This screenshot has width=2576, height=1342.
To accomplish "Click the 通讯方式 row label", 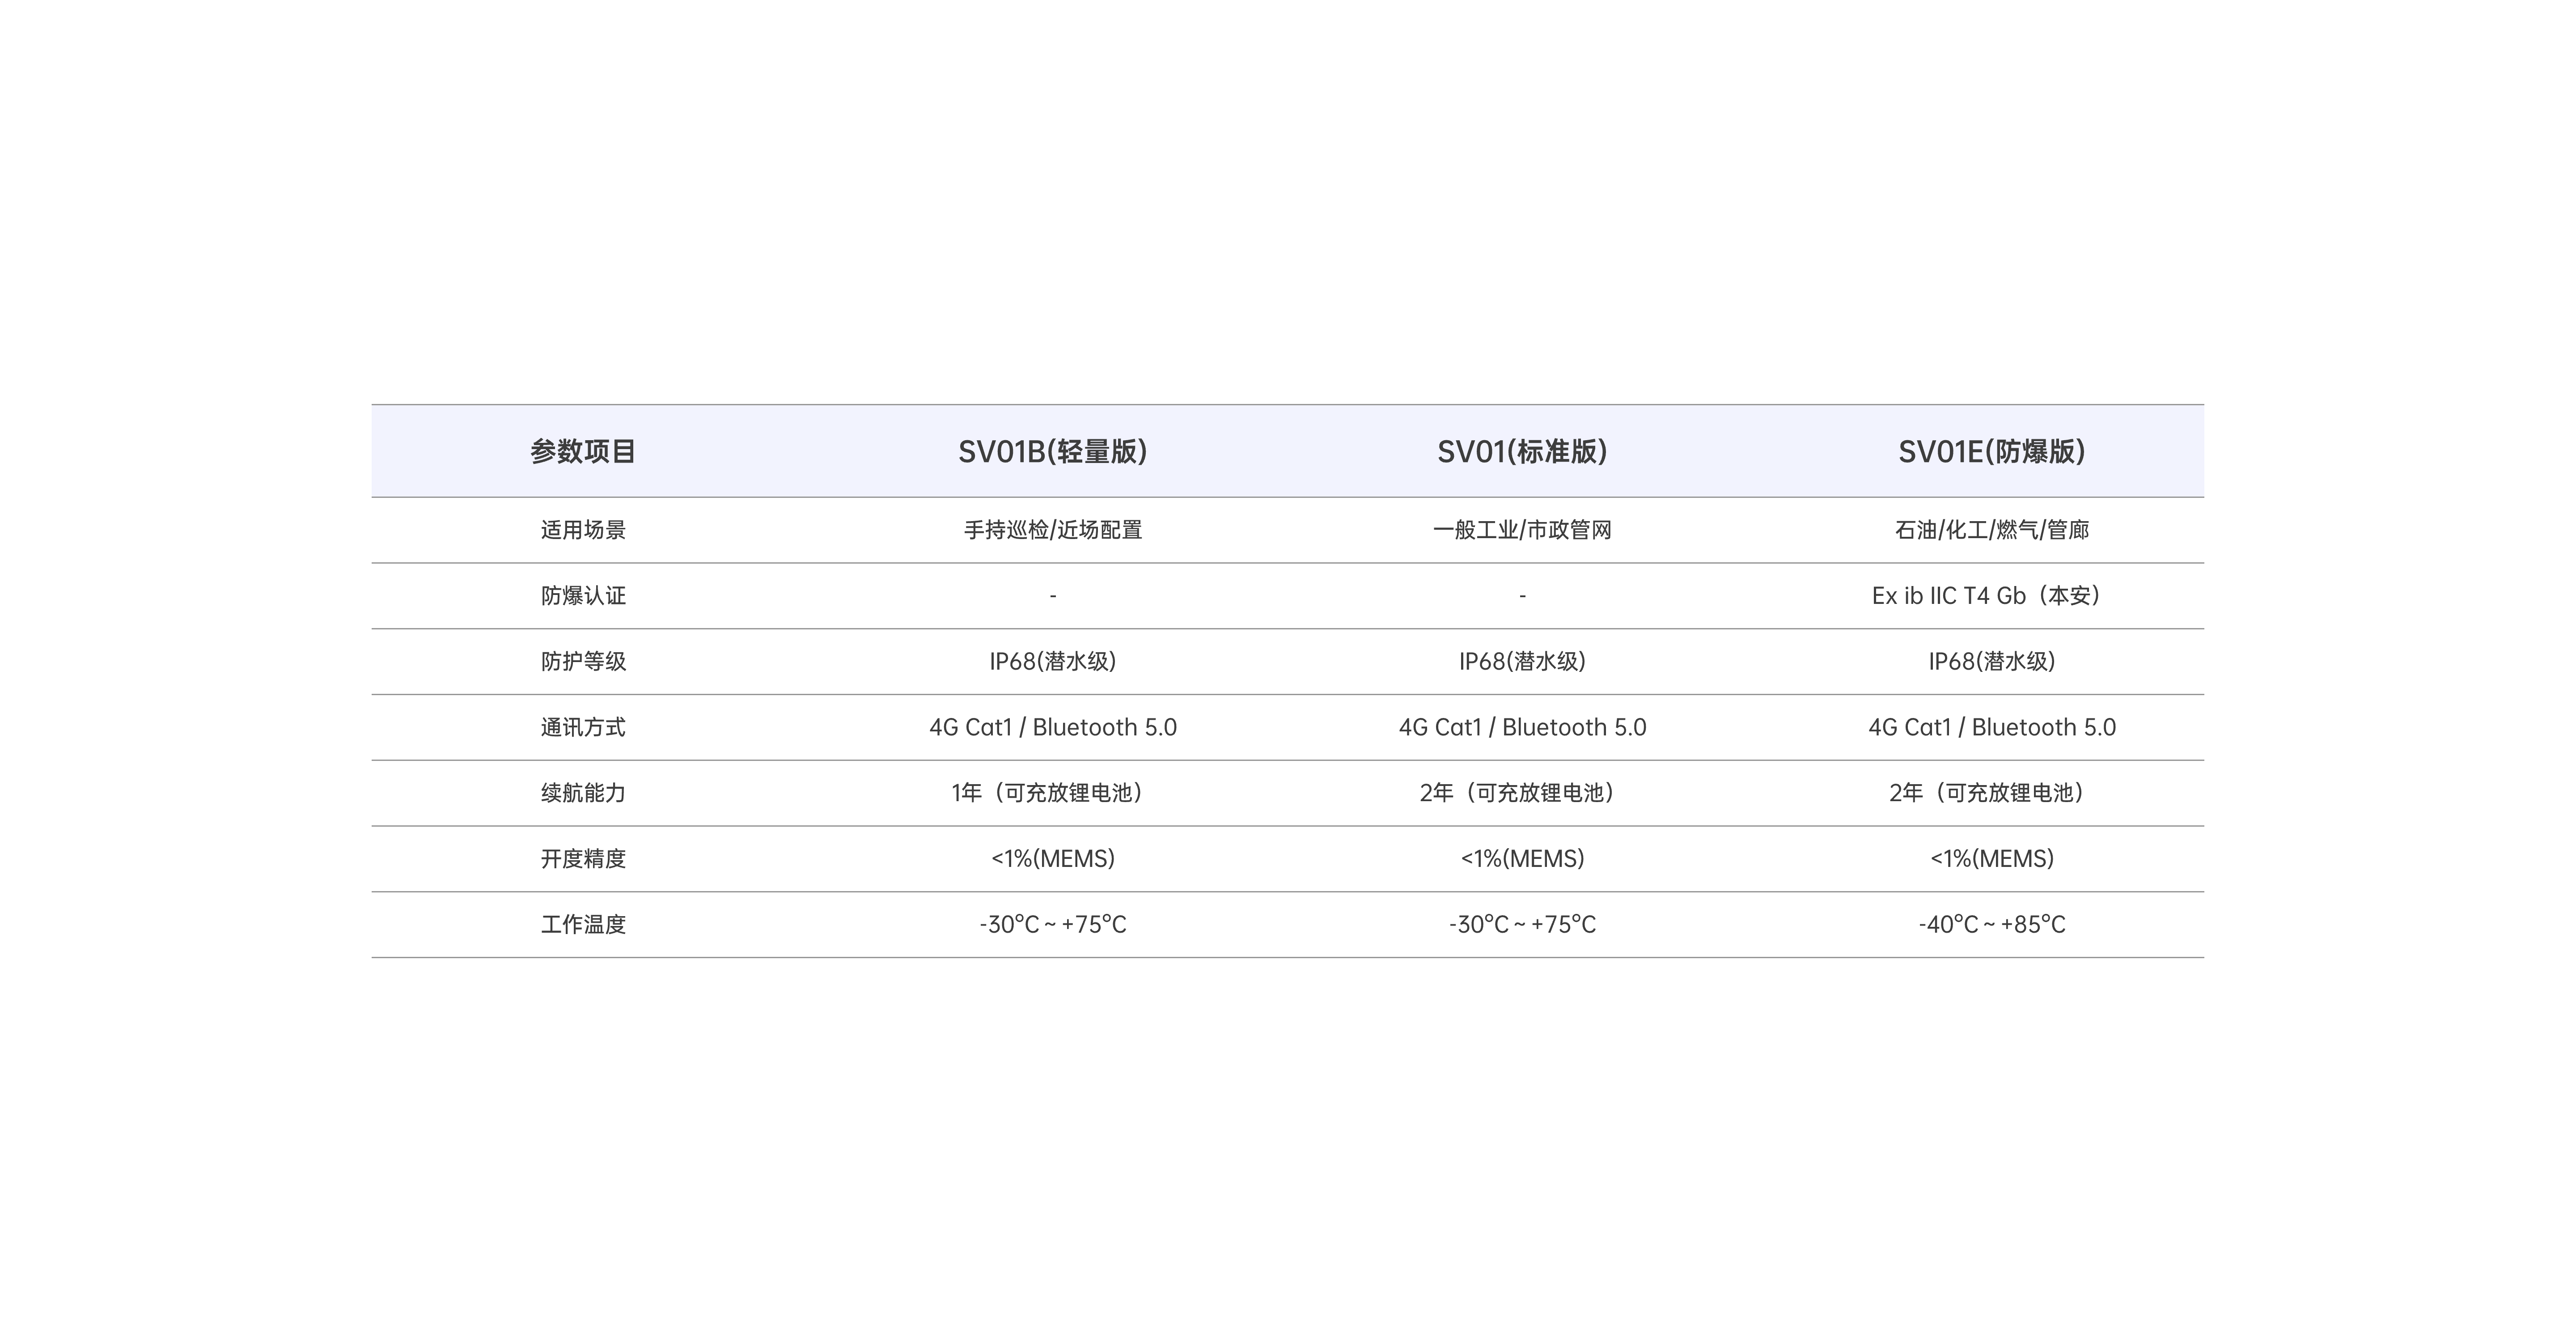I will 583,728.
